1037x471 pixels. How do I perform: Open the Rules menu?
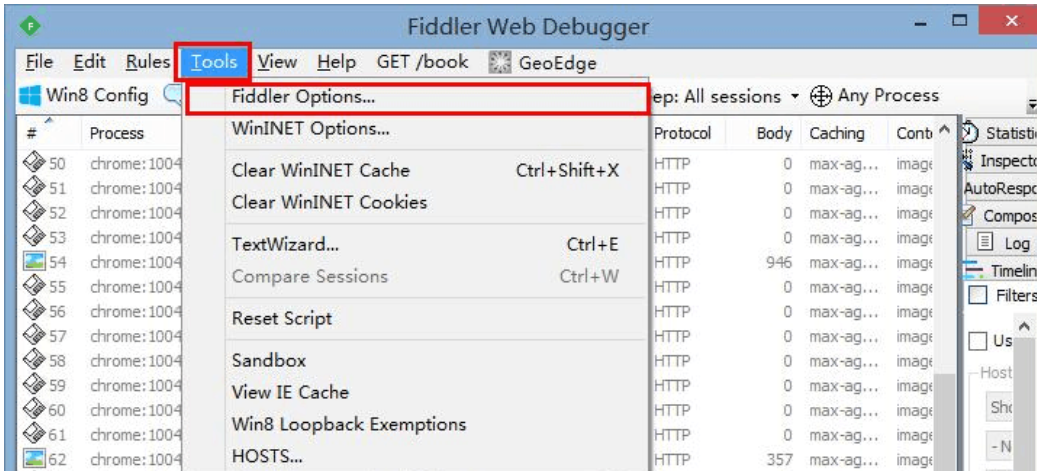coord(146,62)
